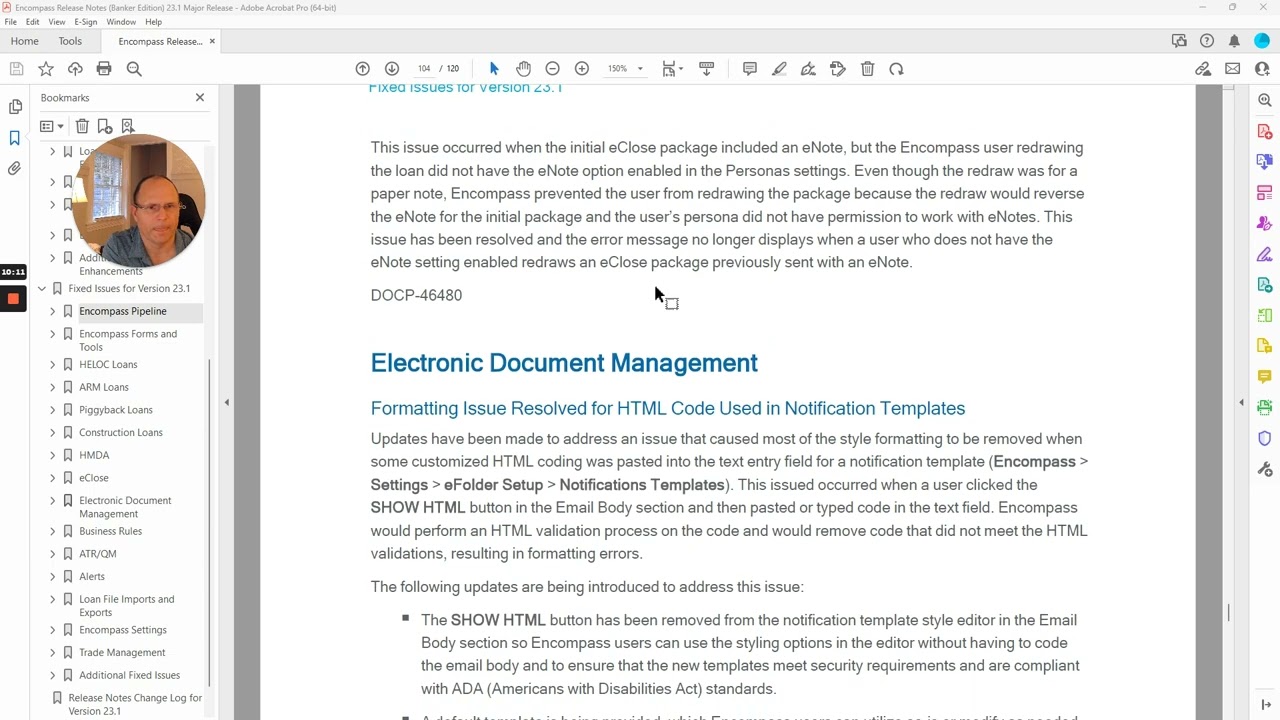This screenshot has width=1280, height=720.
Task: Open the View menu
Action: point(57,22)
